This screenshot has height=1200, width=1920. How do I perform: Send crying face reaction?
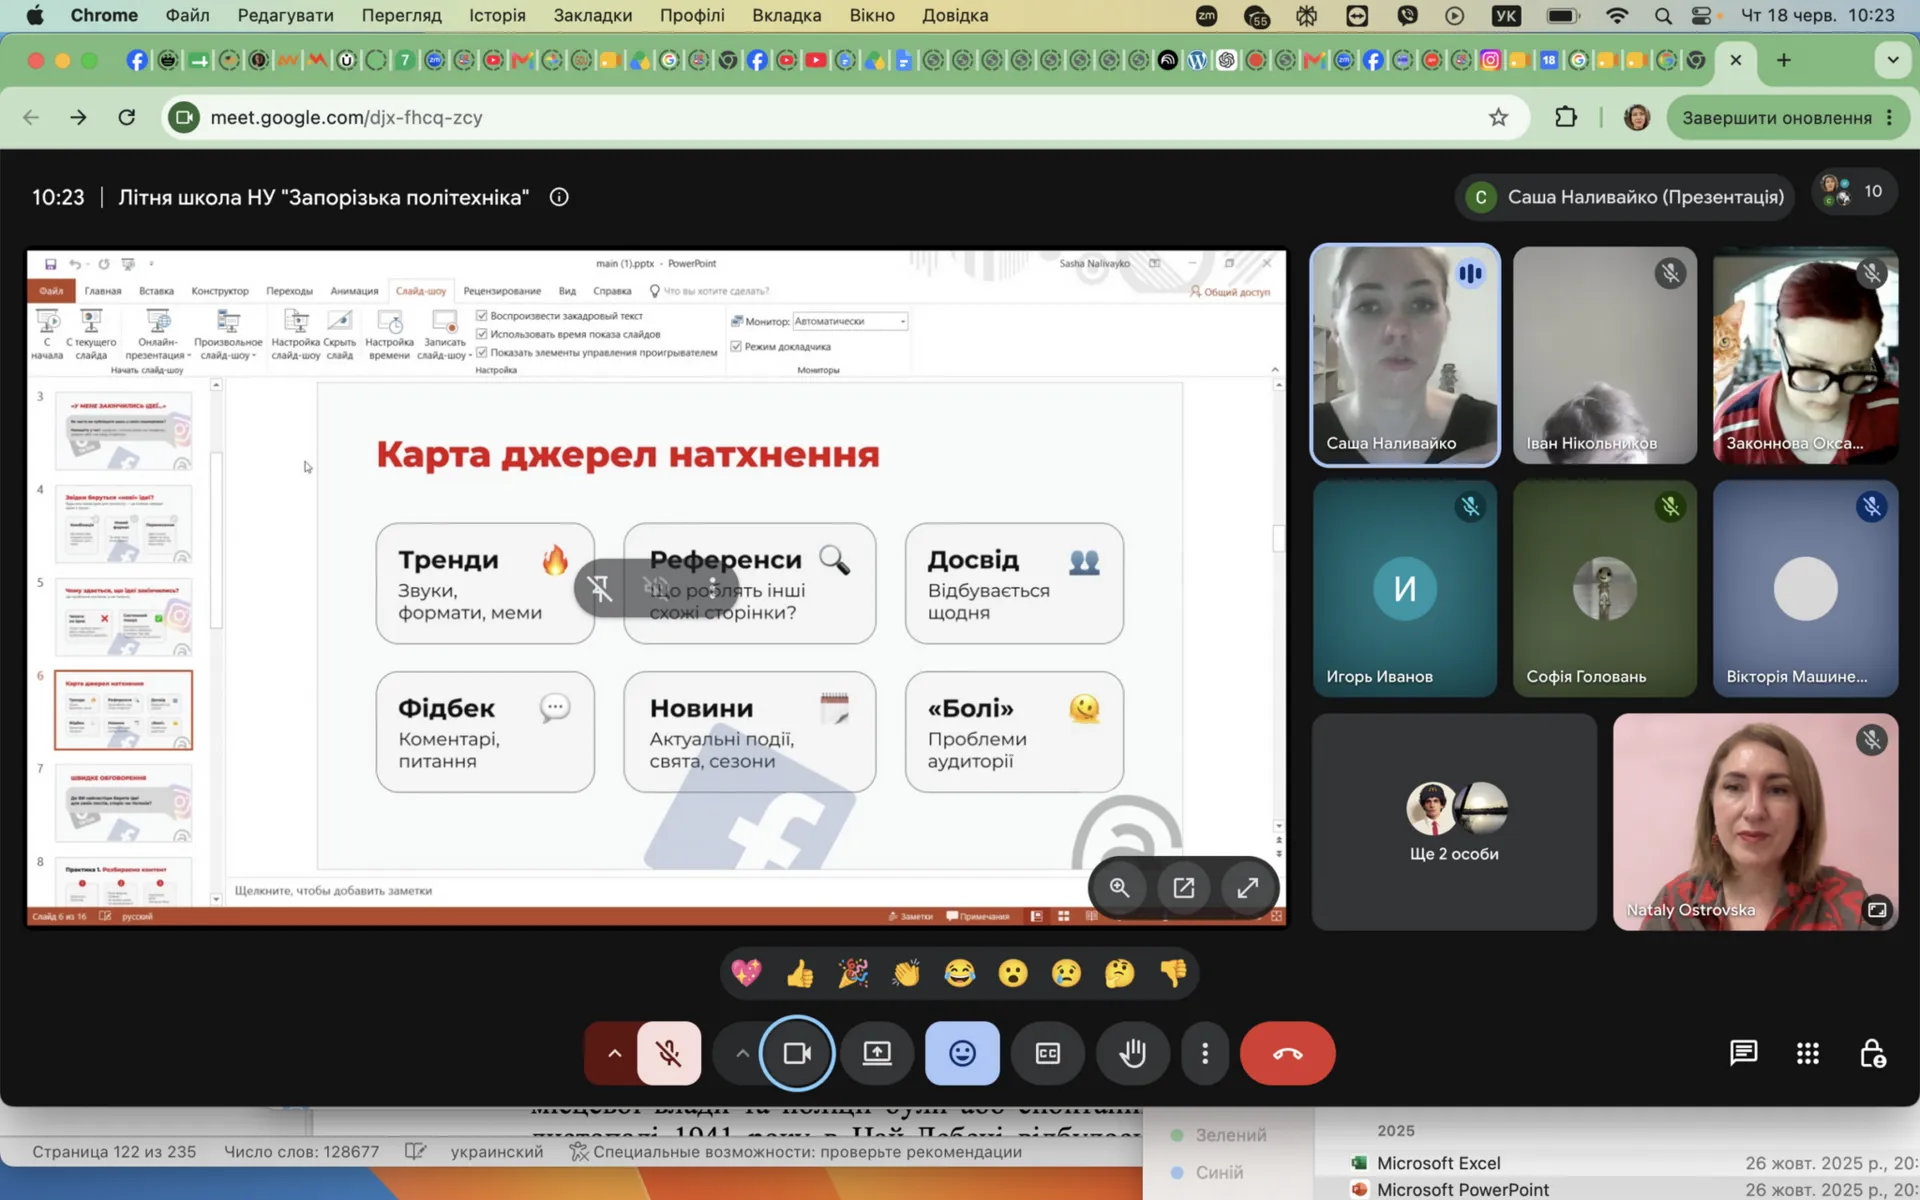click(1066, 973)
